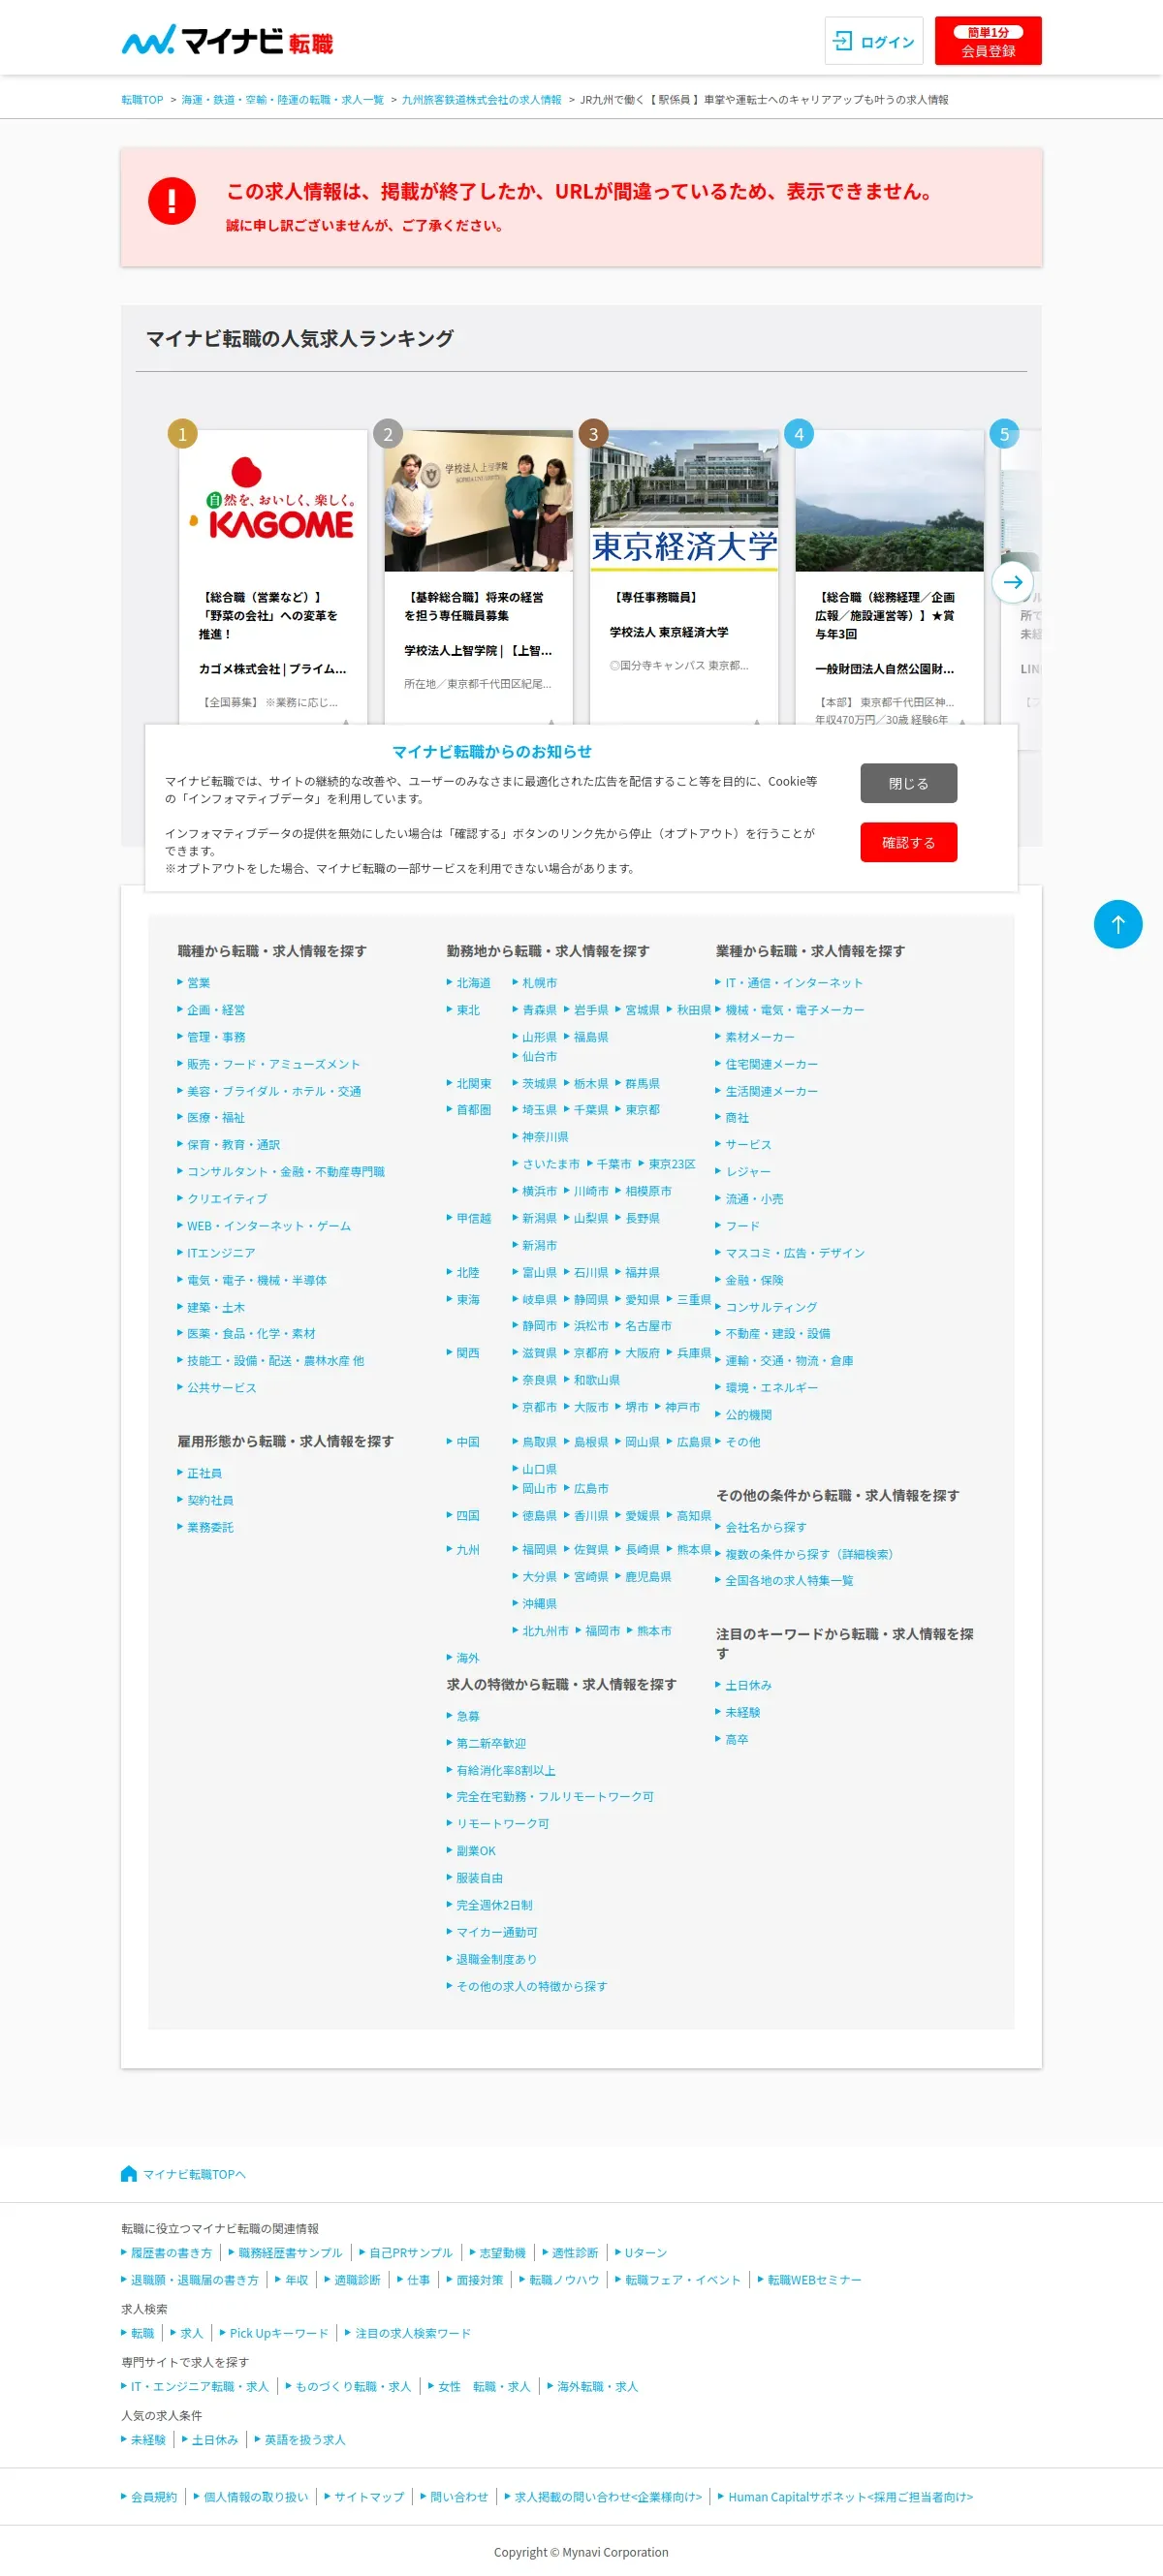The width and height of the screenshot is (1163, 2576).
Task: Open the 海外 location link
Action: (x=467, y=1658)
